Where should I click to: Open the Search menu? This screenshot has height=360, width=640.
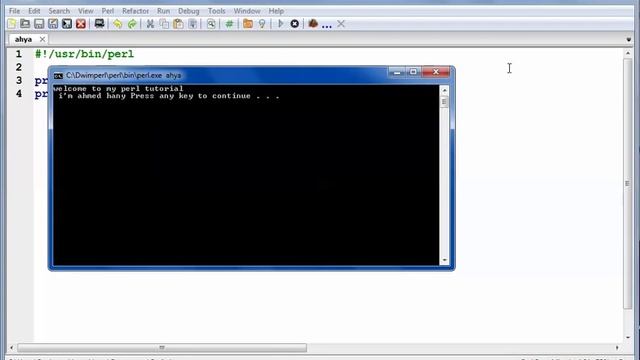point(59,11)
